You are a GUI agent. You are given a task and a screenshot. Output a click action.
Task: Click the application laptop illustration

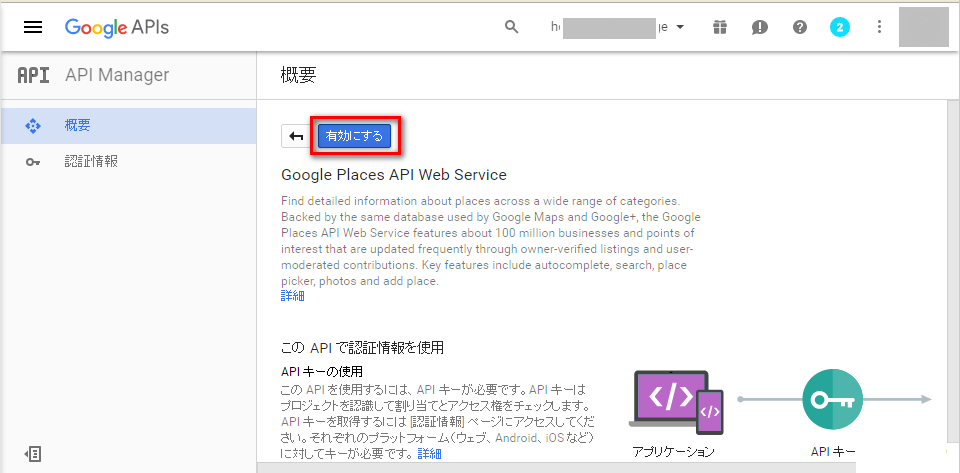pos(676,402)
